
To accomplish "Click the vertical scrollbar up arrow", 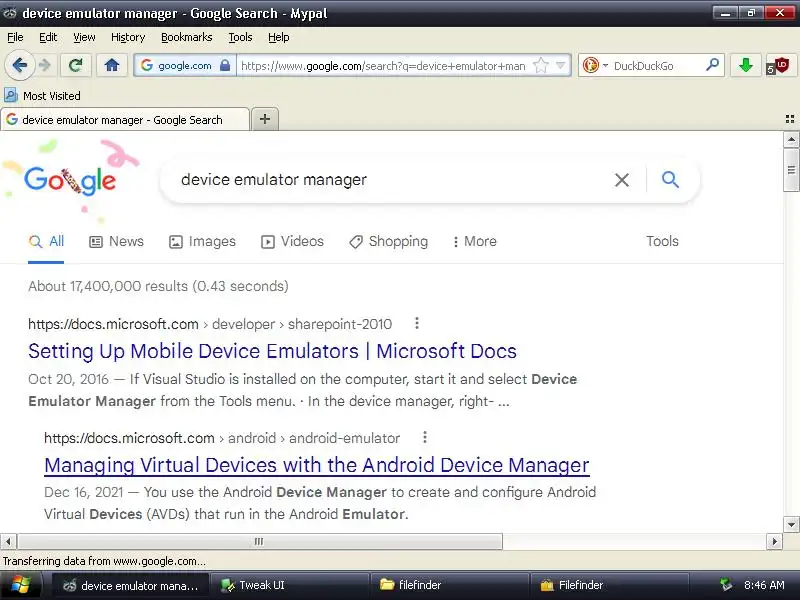I will 791,139.
